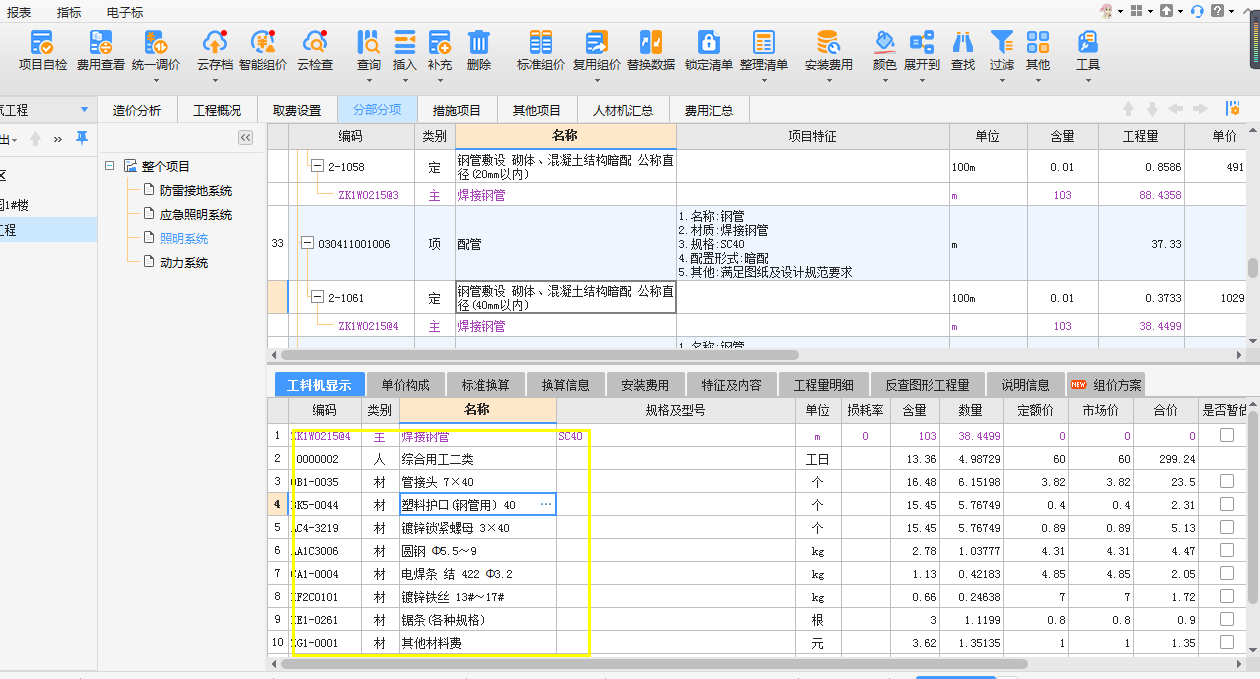The width and height of the screenshot is (1260, 679).
Task: Click the 插入 insert icon
Action: (405, 43)
